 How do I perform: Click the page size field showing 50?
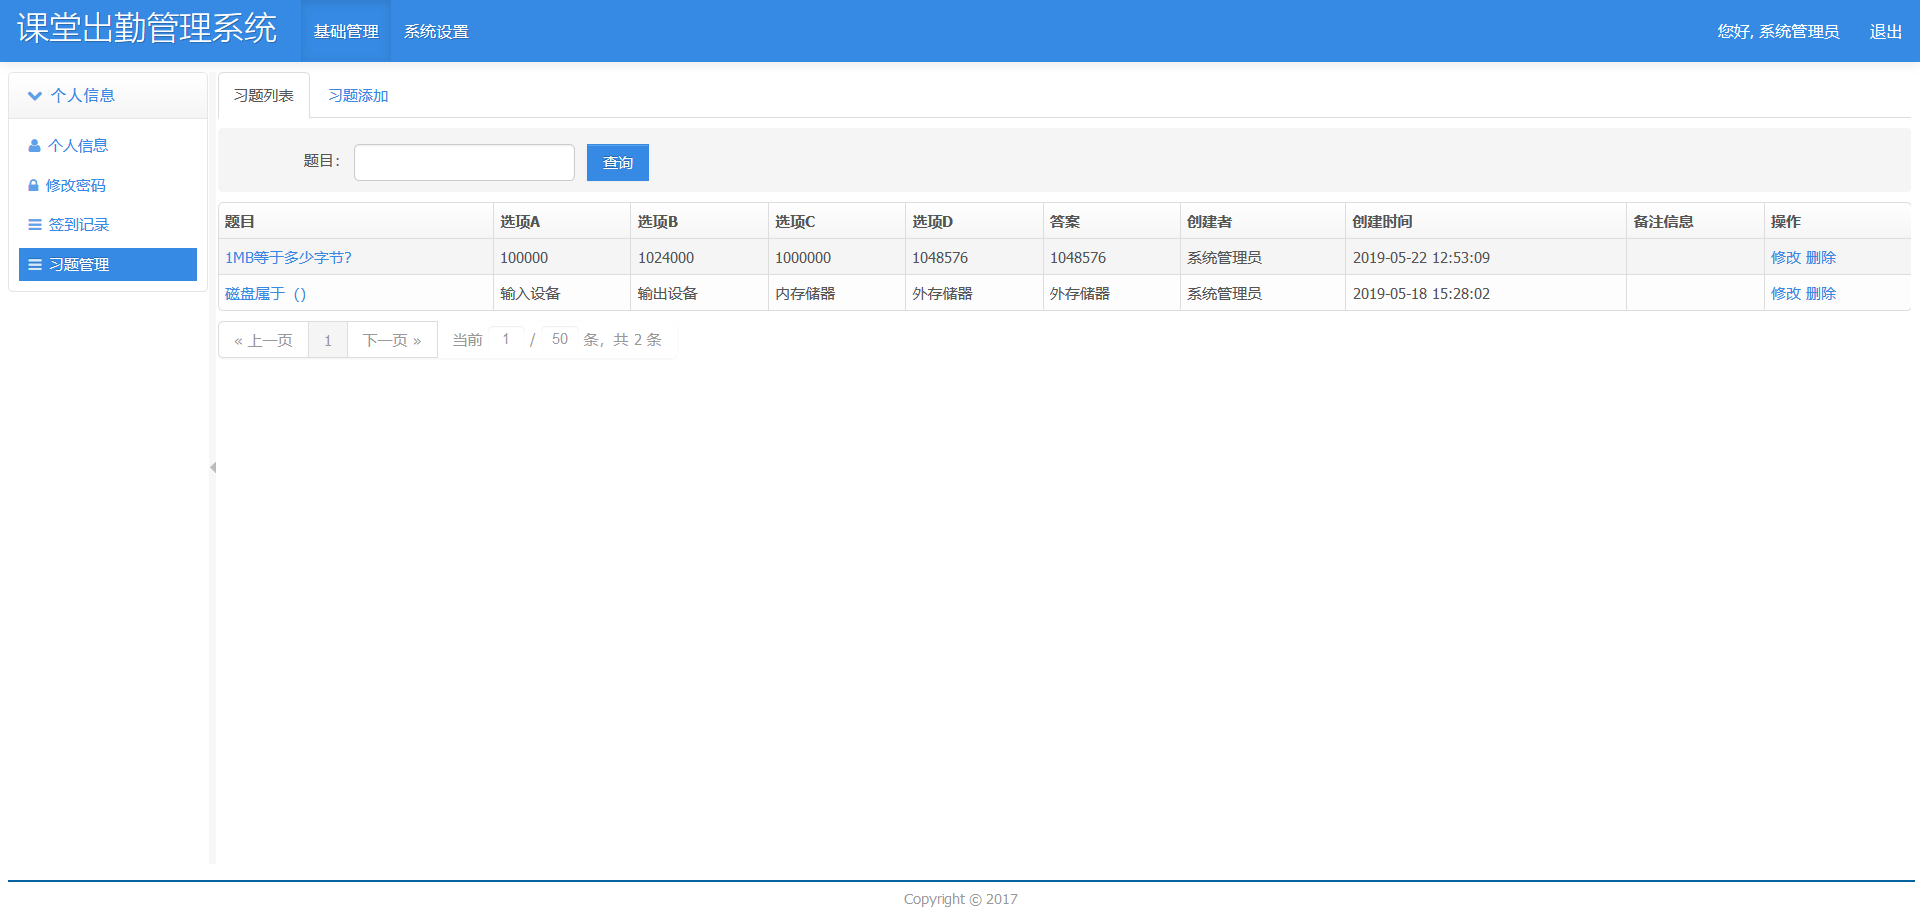(560, 340)
